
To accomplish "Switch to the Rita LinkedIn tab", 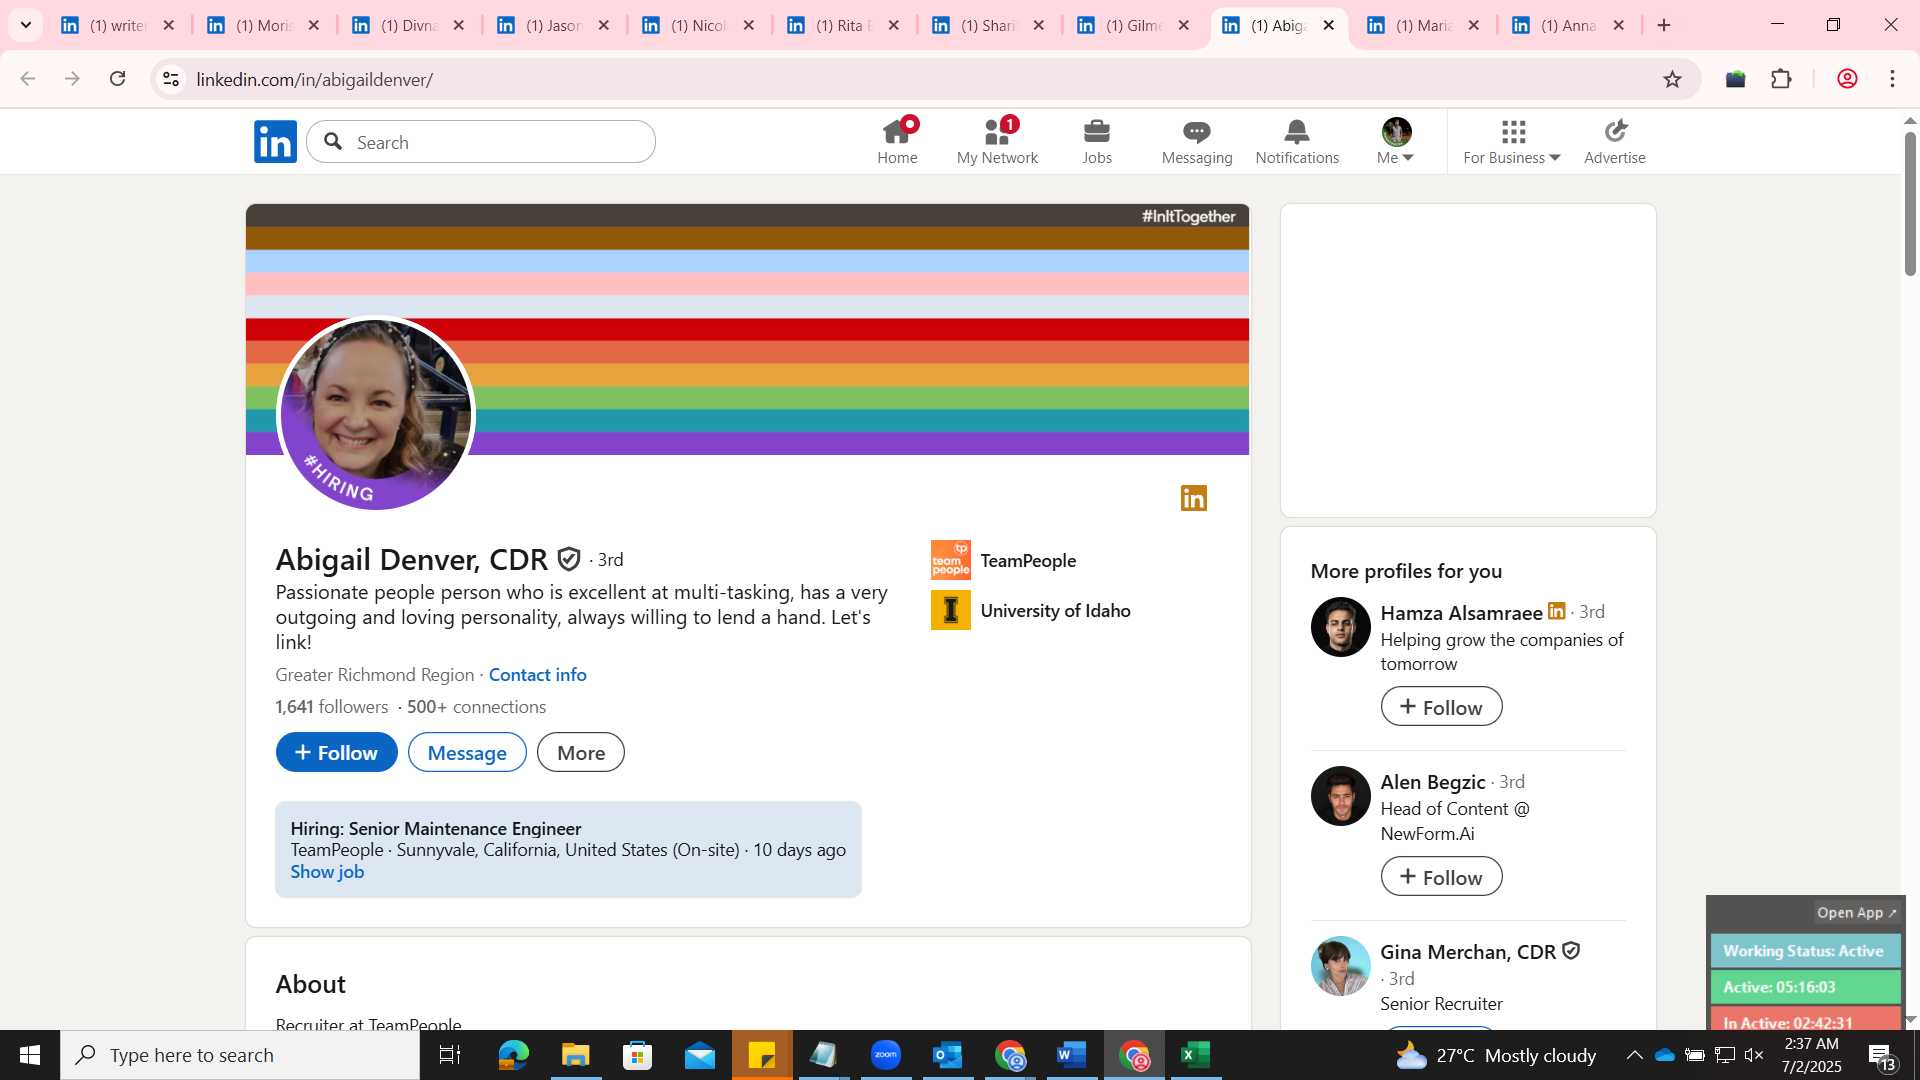I will point(843,25).
